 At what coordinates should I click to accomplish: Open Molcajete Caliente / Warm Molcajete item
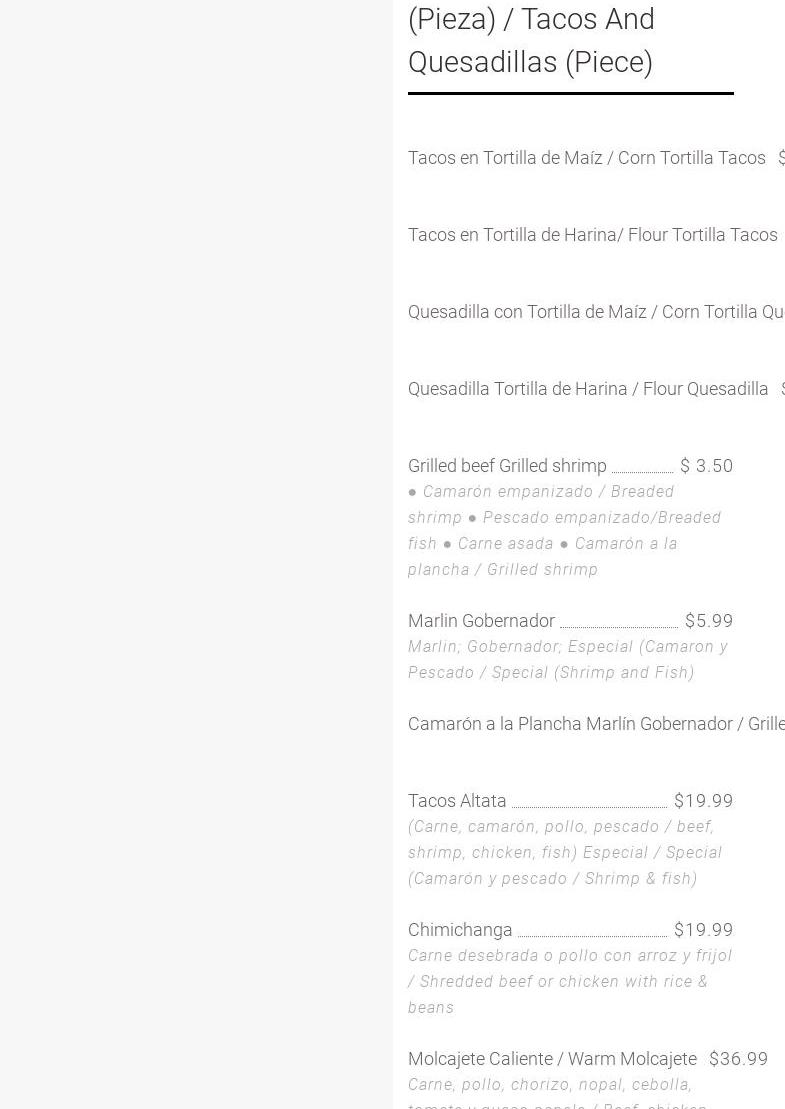point(552,1059)
